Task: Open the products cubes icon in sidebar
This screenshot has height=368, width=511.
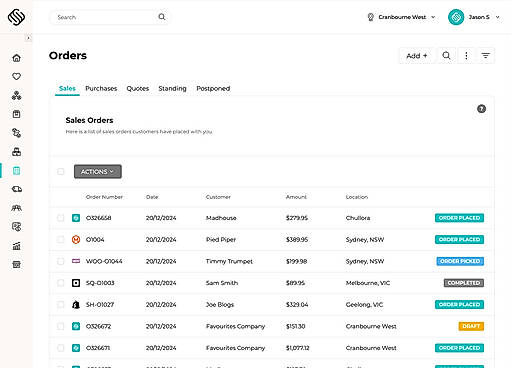Action: (16, 96)
